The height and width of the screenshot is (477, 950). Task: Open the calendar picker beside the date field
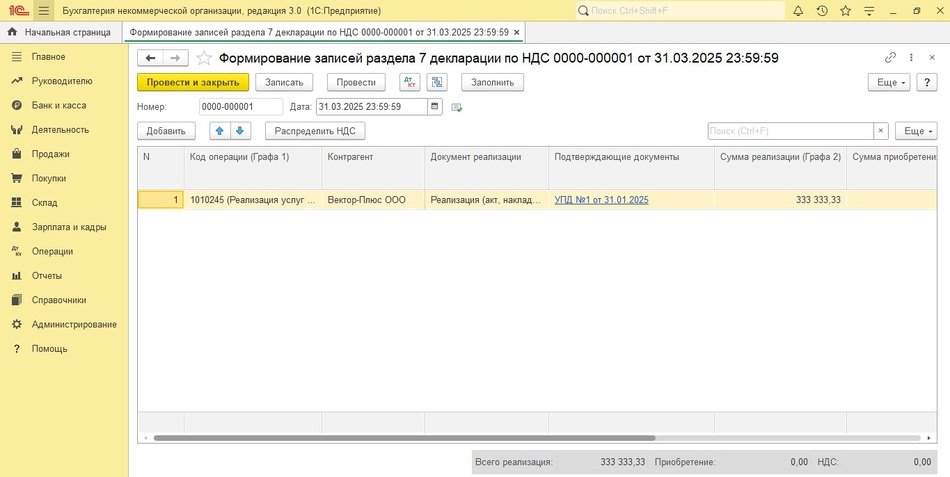click(x=434, y=106)
